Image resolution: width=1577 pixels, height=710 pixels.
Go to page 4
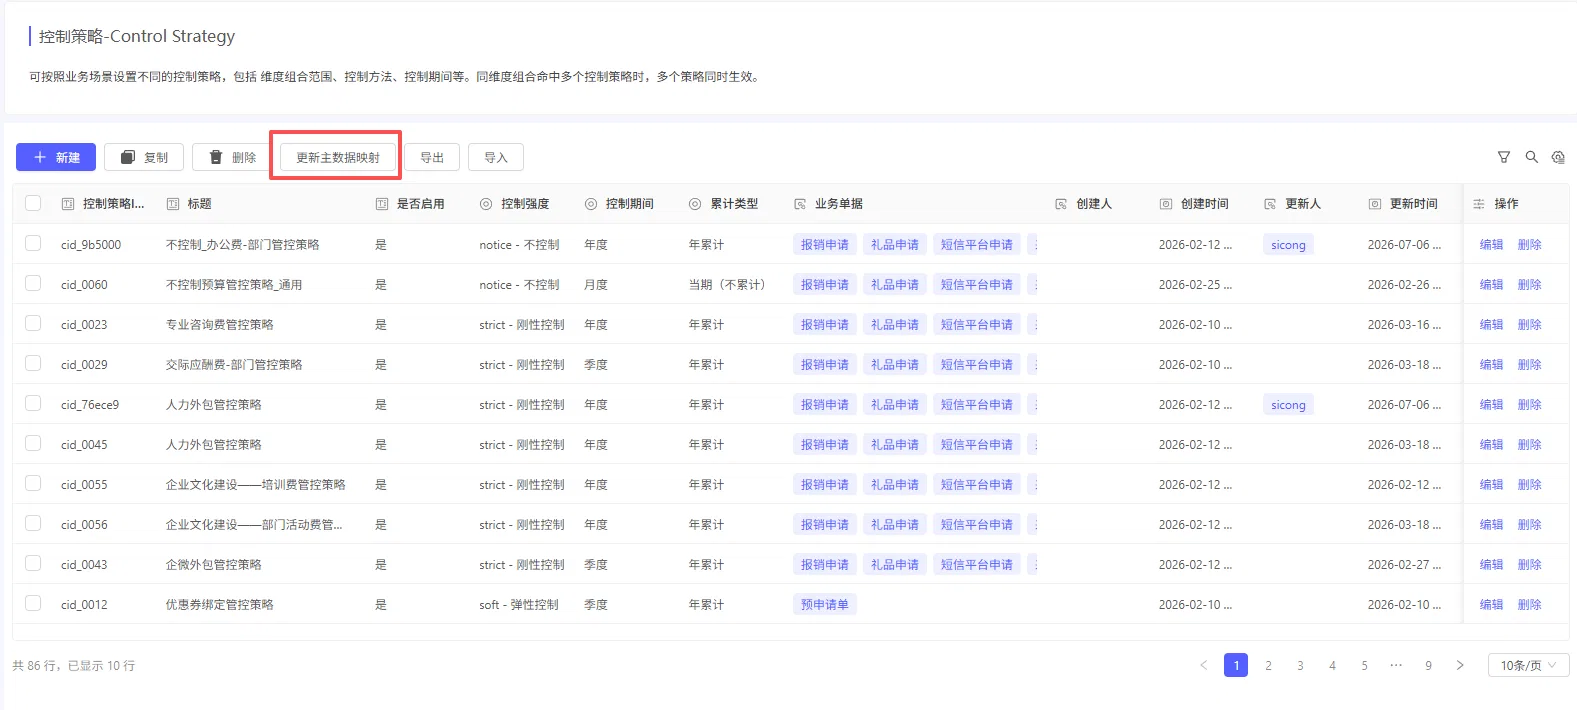point(1332,665)
